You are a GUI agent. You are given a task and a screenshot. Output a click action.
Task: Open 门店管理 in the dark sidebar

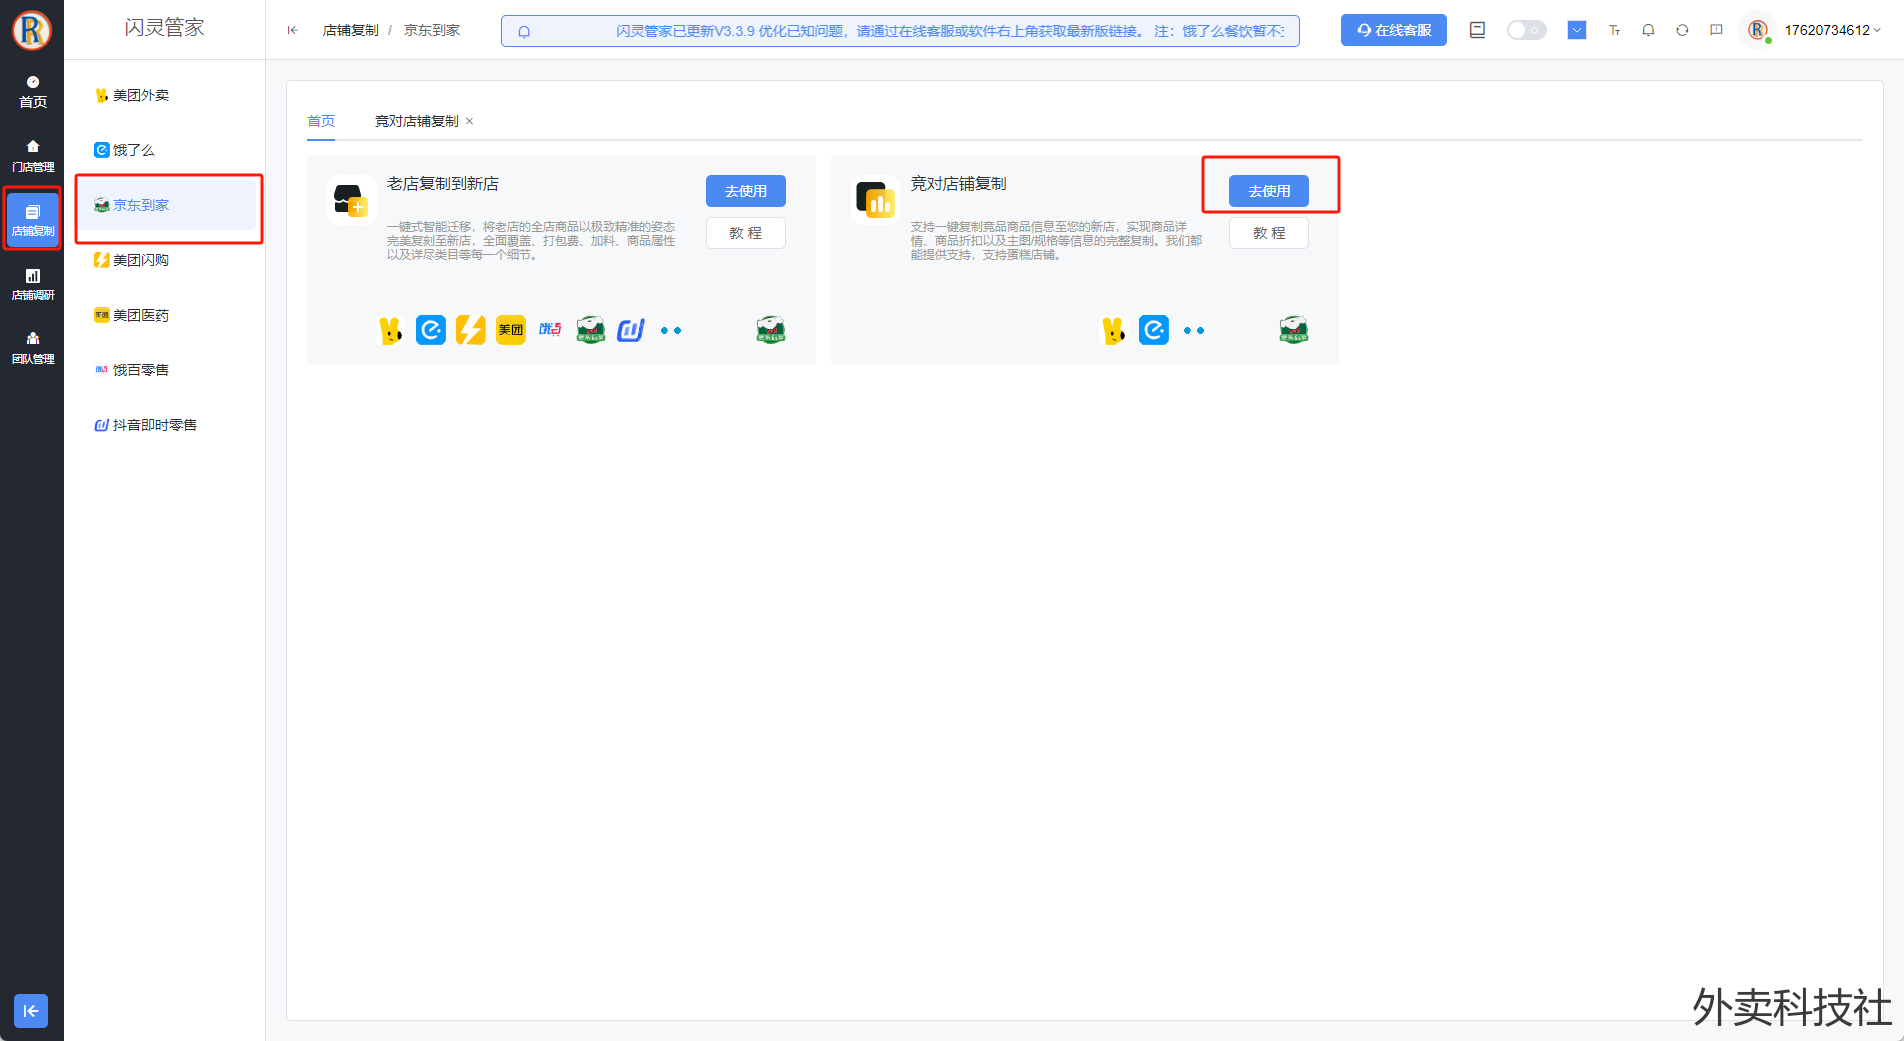tap(32, 156)
